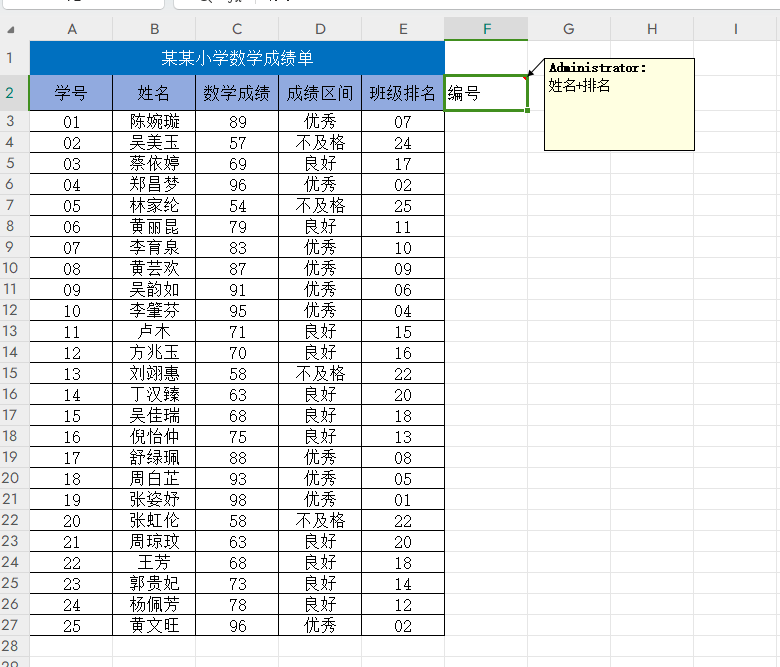This screenshot has height=667, width=780.
Task: Select column G header
Action: click(x=569, y=29)
